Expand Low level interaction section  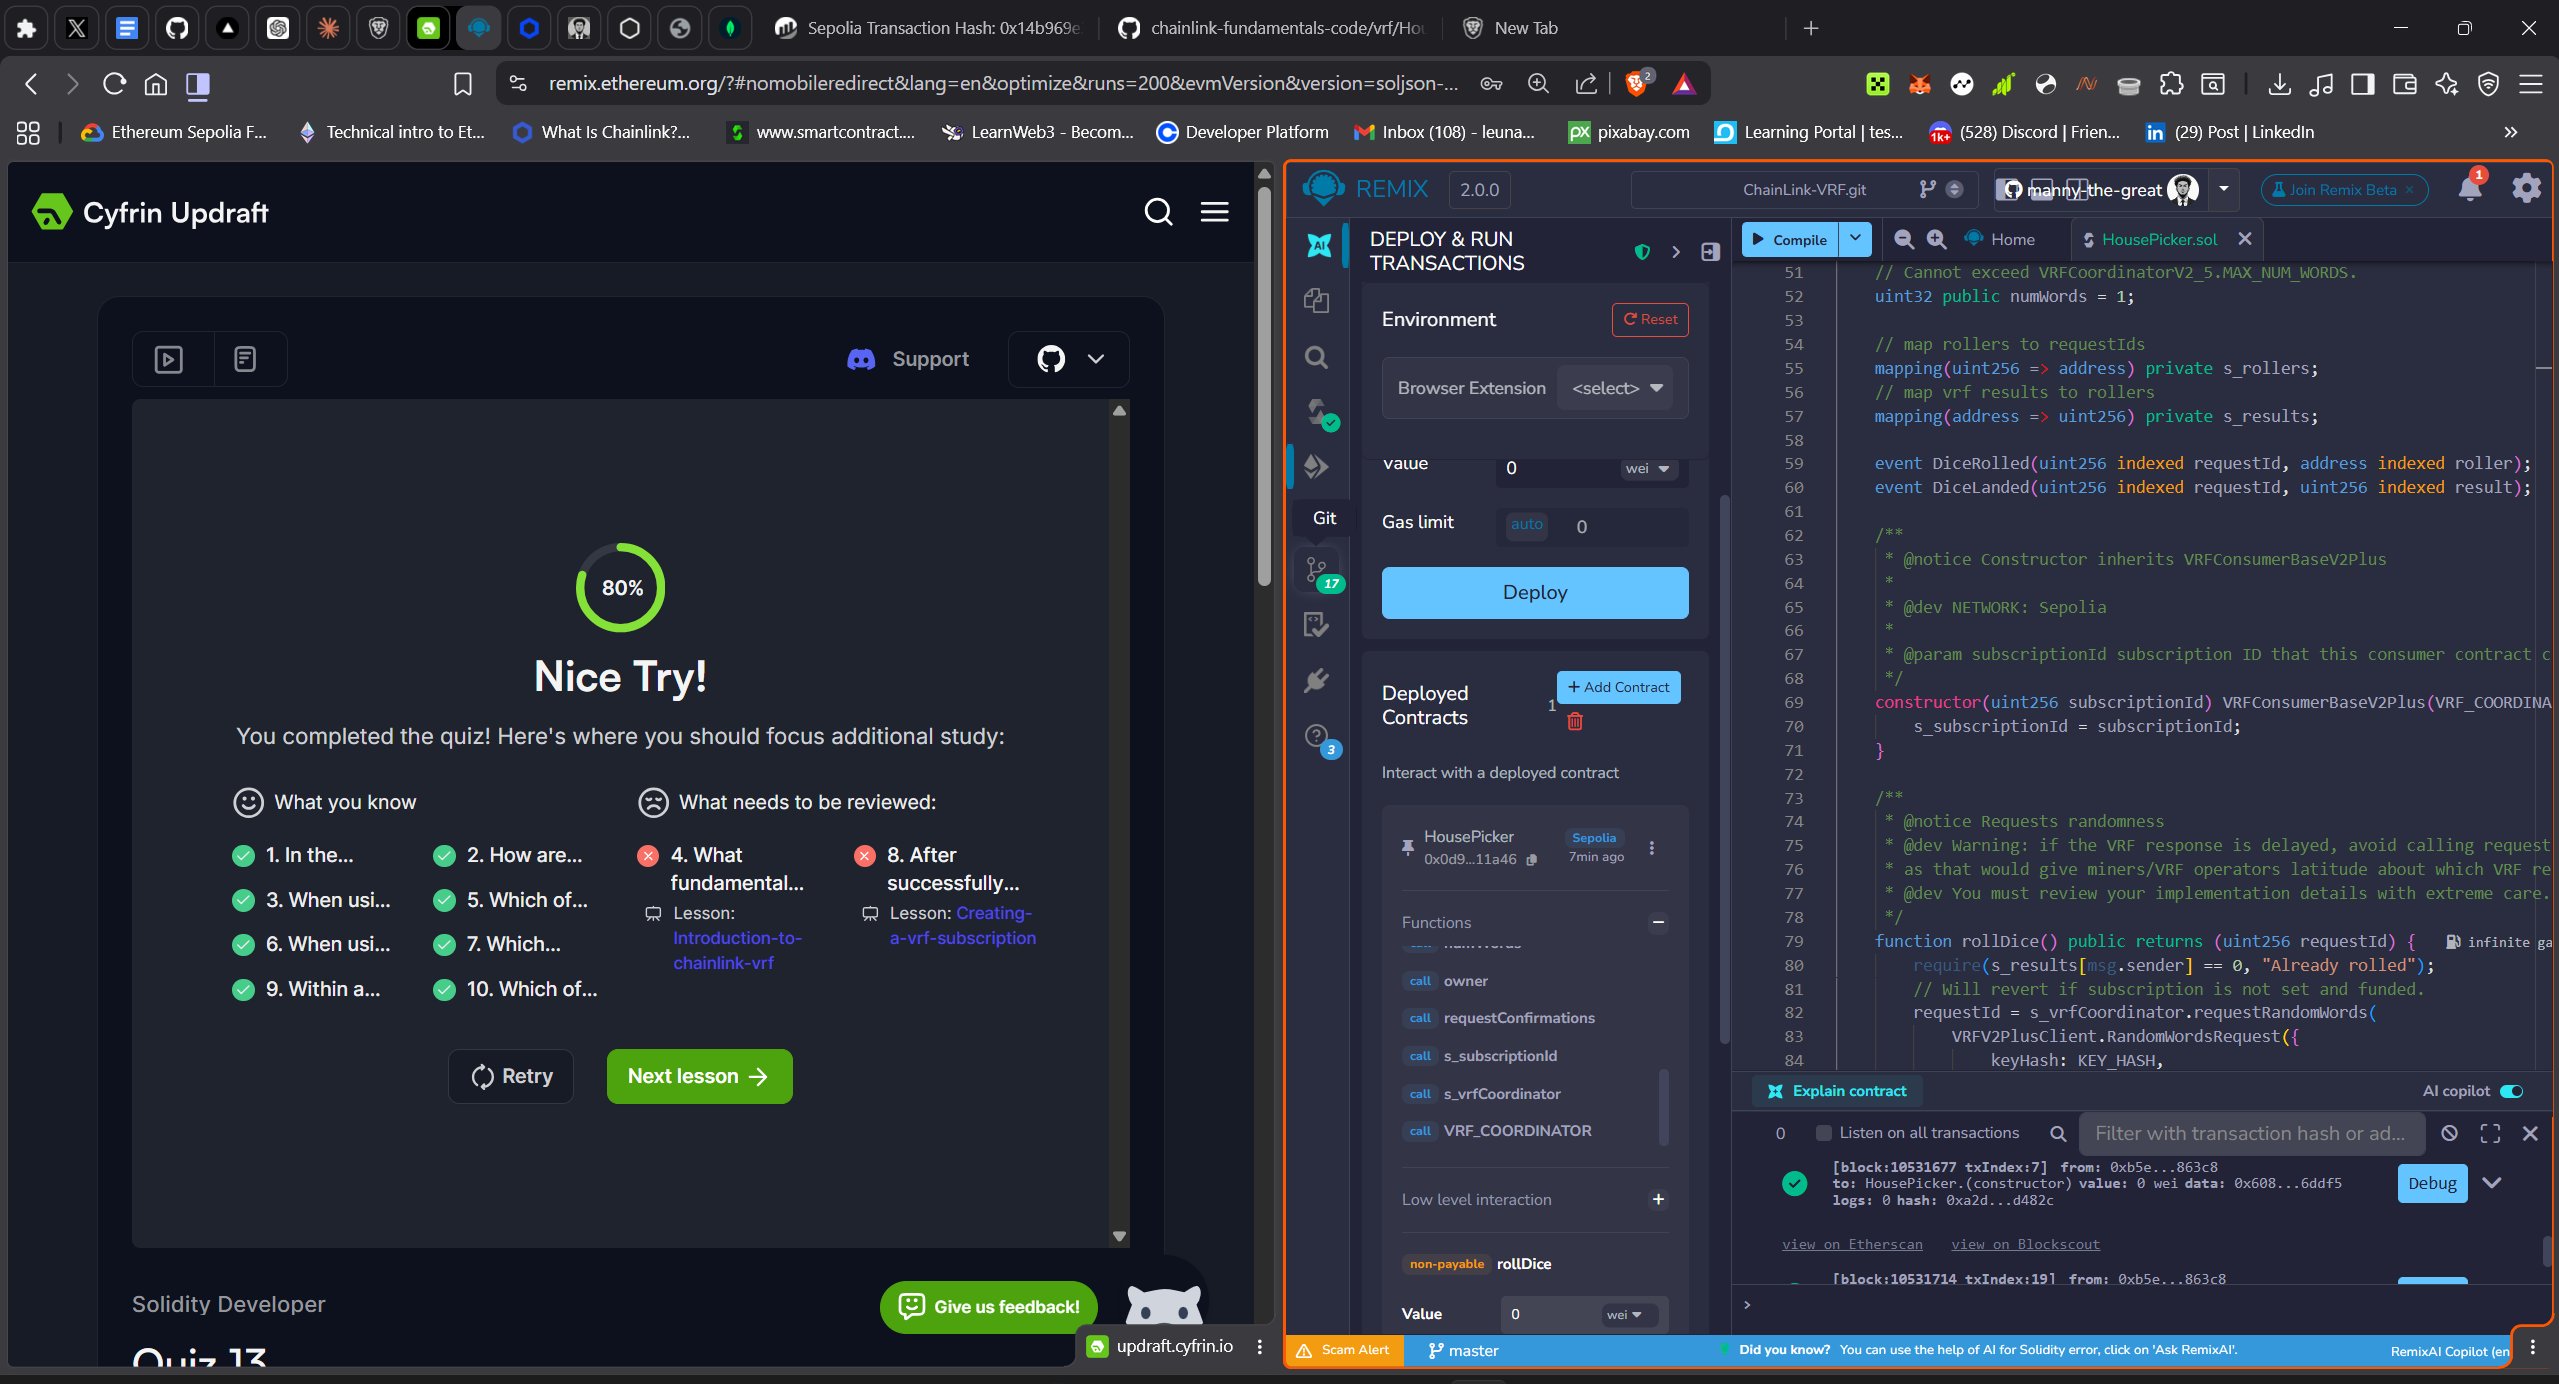[1657, 1199]
